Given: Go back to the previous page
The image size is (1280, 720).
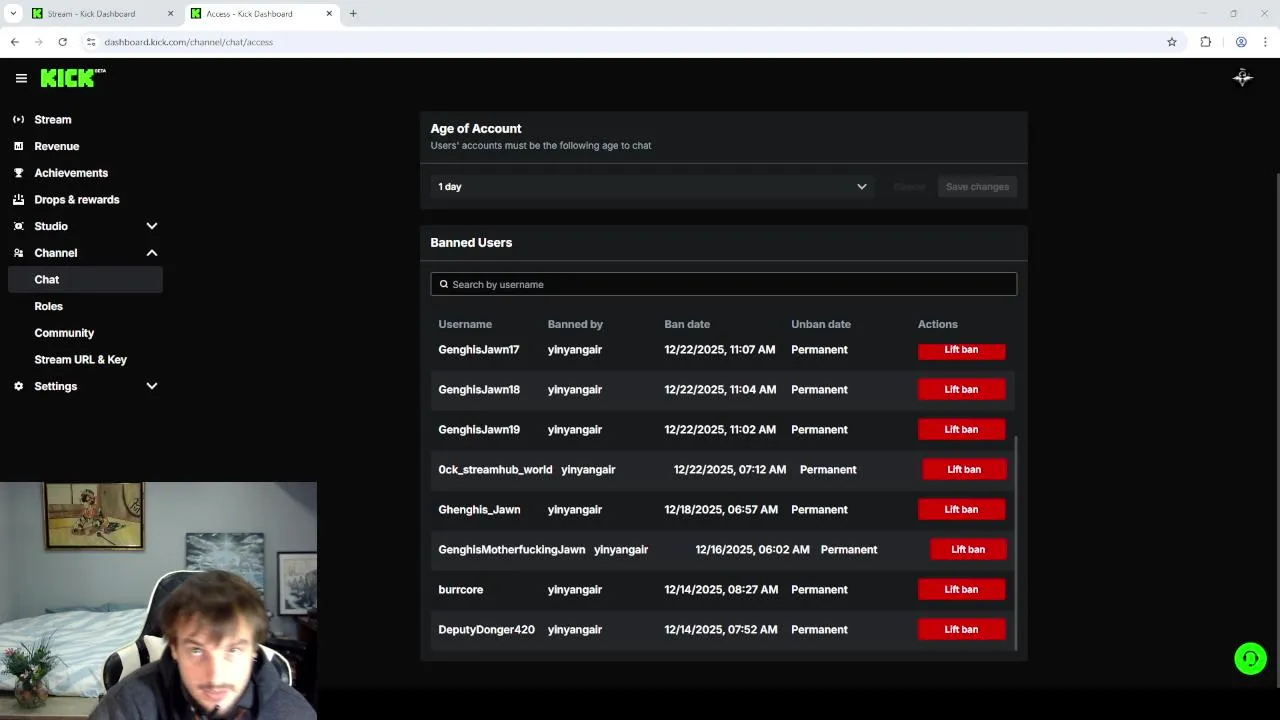Looking at the screenshot, I should pos(14,42).
